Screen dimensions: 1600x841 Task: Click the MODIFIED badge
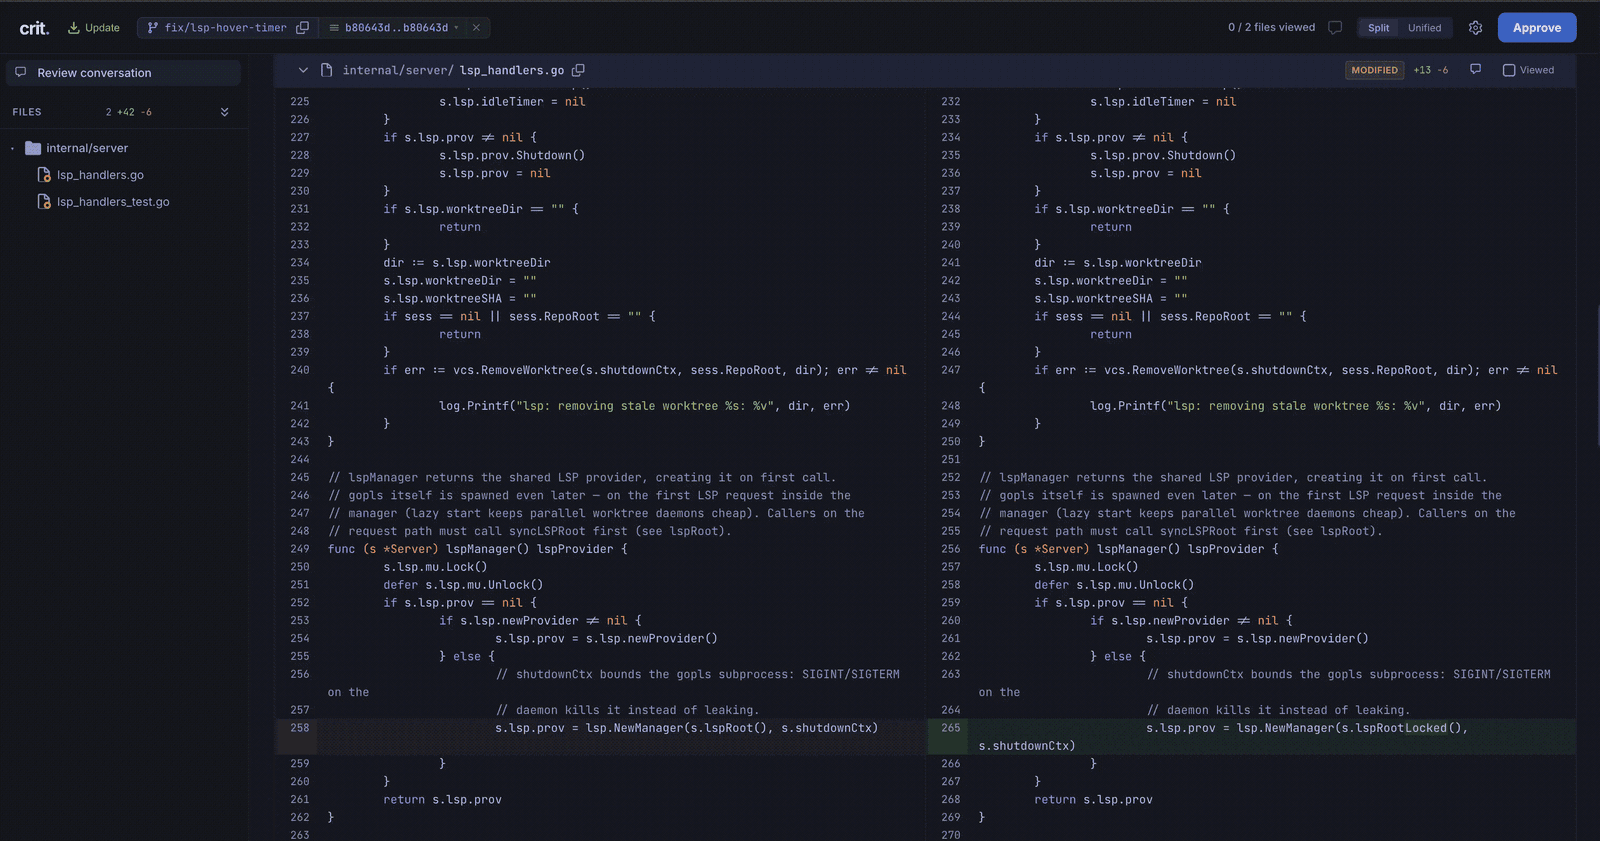(x=1374, y=70)
